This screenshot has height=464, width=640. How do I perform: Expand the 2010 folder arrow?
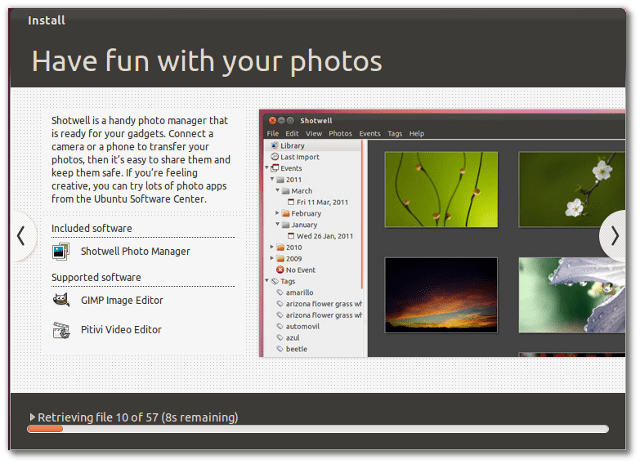(272, 247)
